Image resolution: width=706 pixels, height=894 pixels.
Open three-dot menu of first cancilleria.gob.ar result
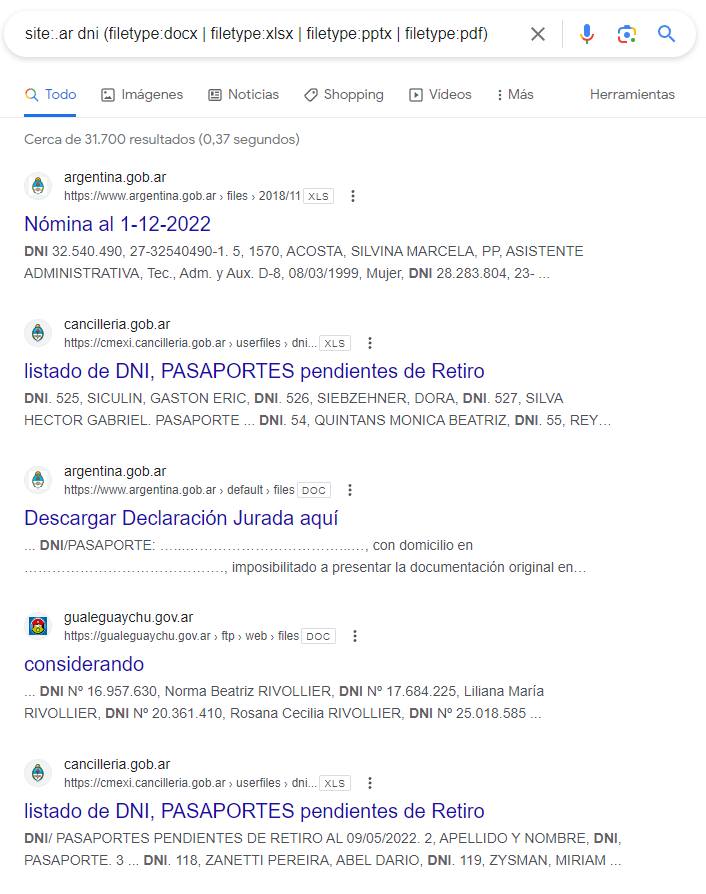point(370,343)
